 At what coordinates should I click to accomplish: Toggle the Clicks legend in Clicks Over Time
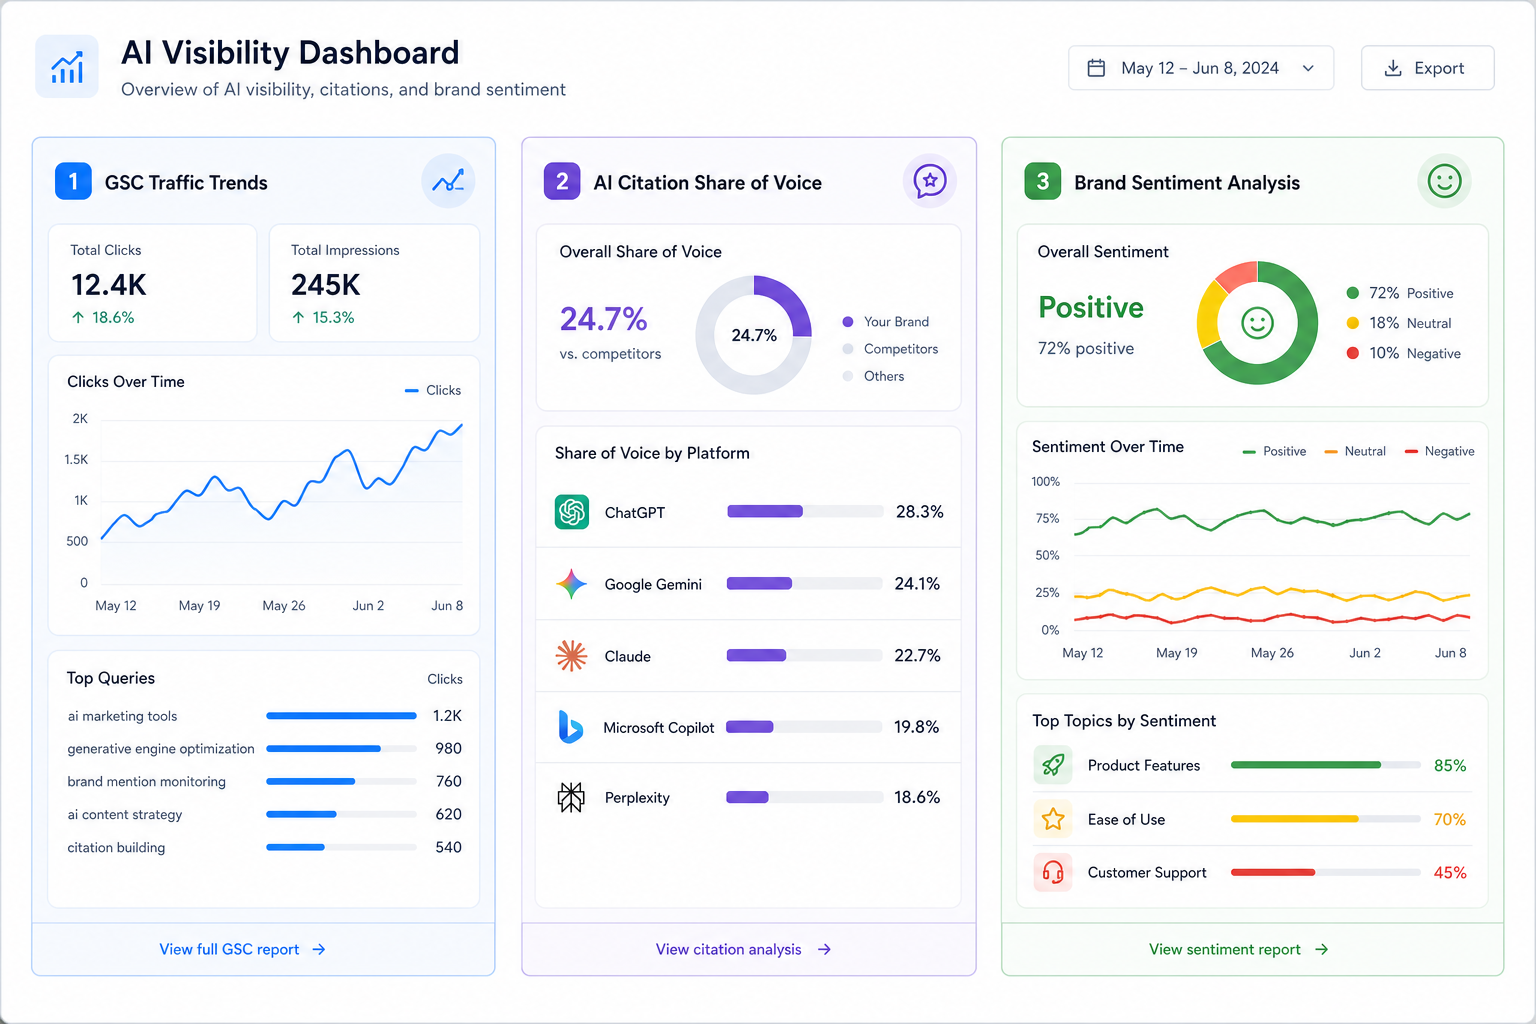(433, 390)
